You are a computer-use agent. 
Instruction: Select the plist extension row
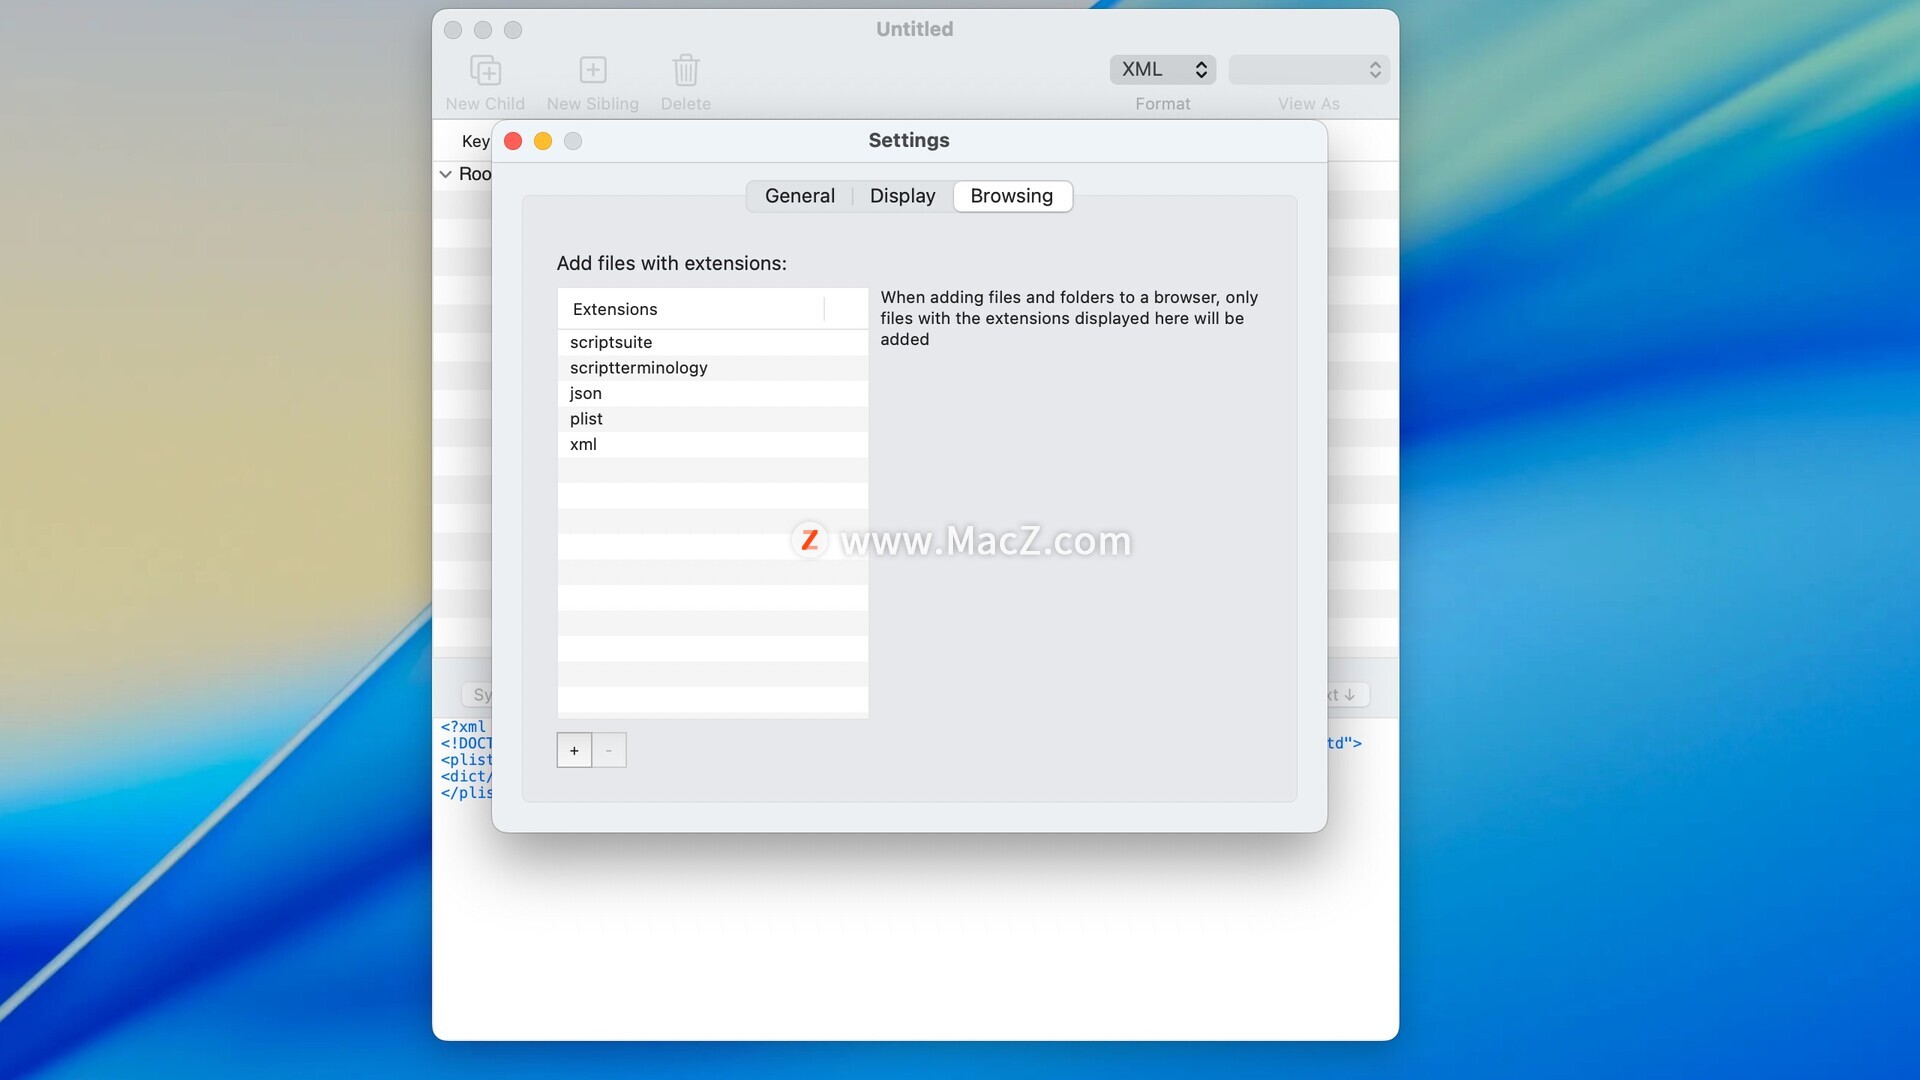586,419
